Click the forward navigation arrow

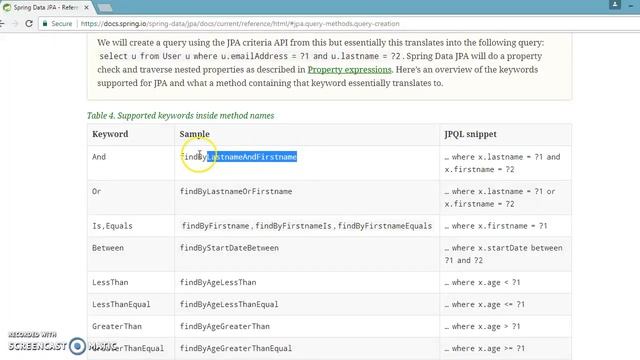tap(15, 24)
